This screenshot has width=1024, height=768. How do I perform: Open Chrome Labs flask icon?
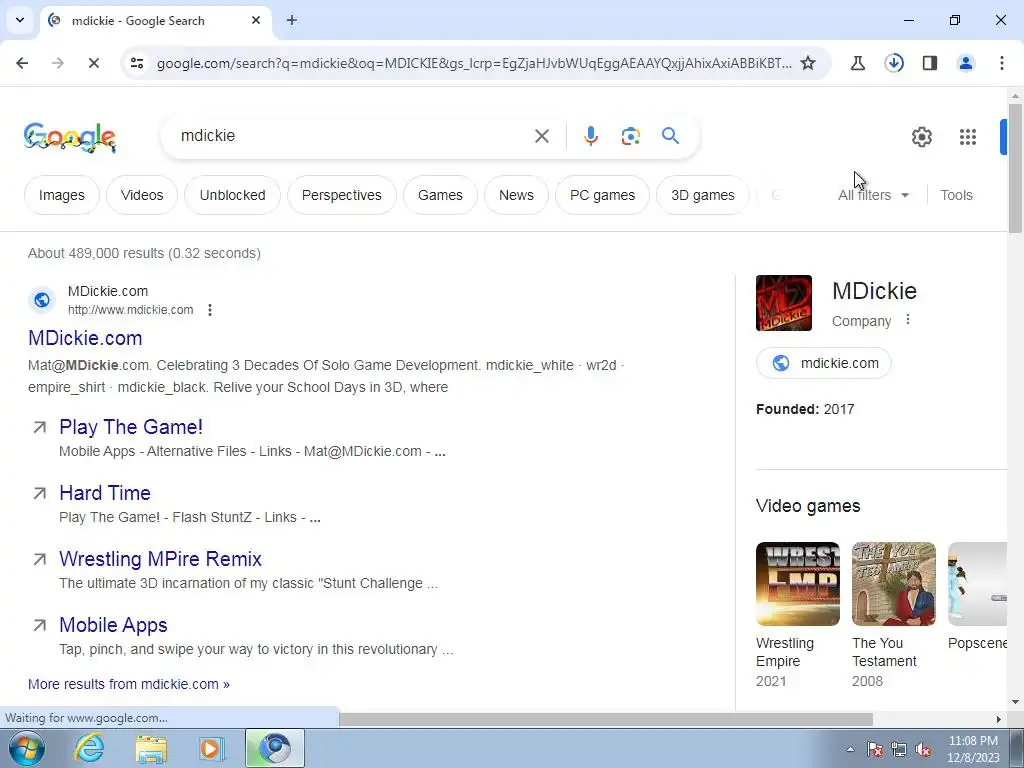(x=857, y=63)
